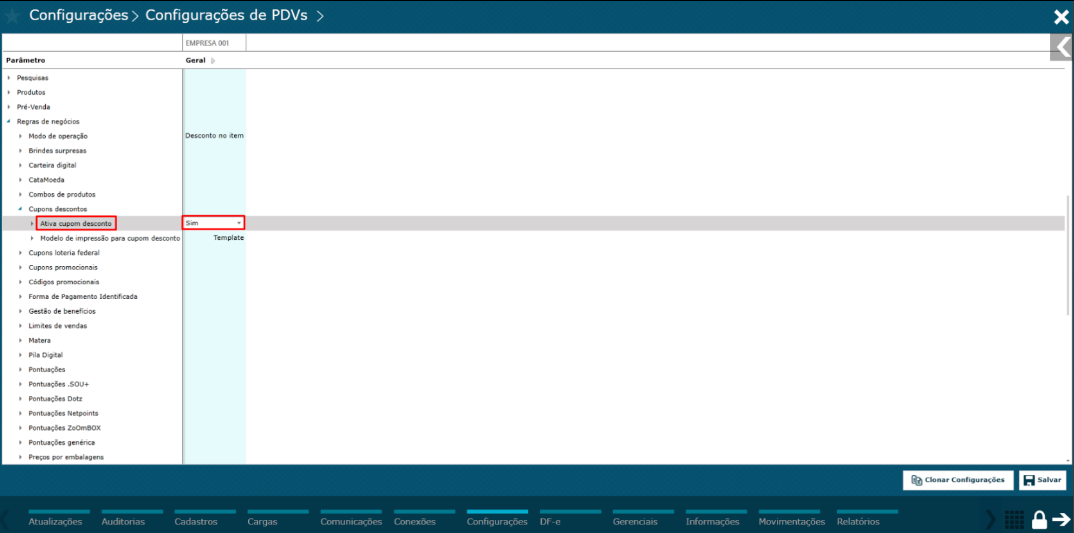The height and width of the screenshot is (533, 1074).
Task: Click the Desconto no item value
Action: click(x=214, y=136)
